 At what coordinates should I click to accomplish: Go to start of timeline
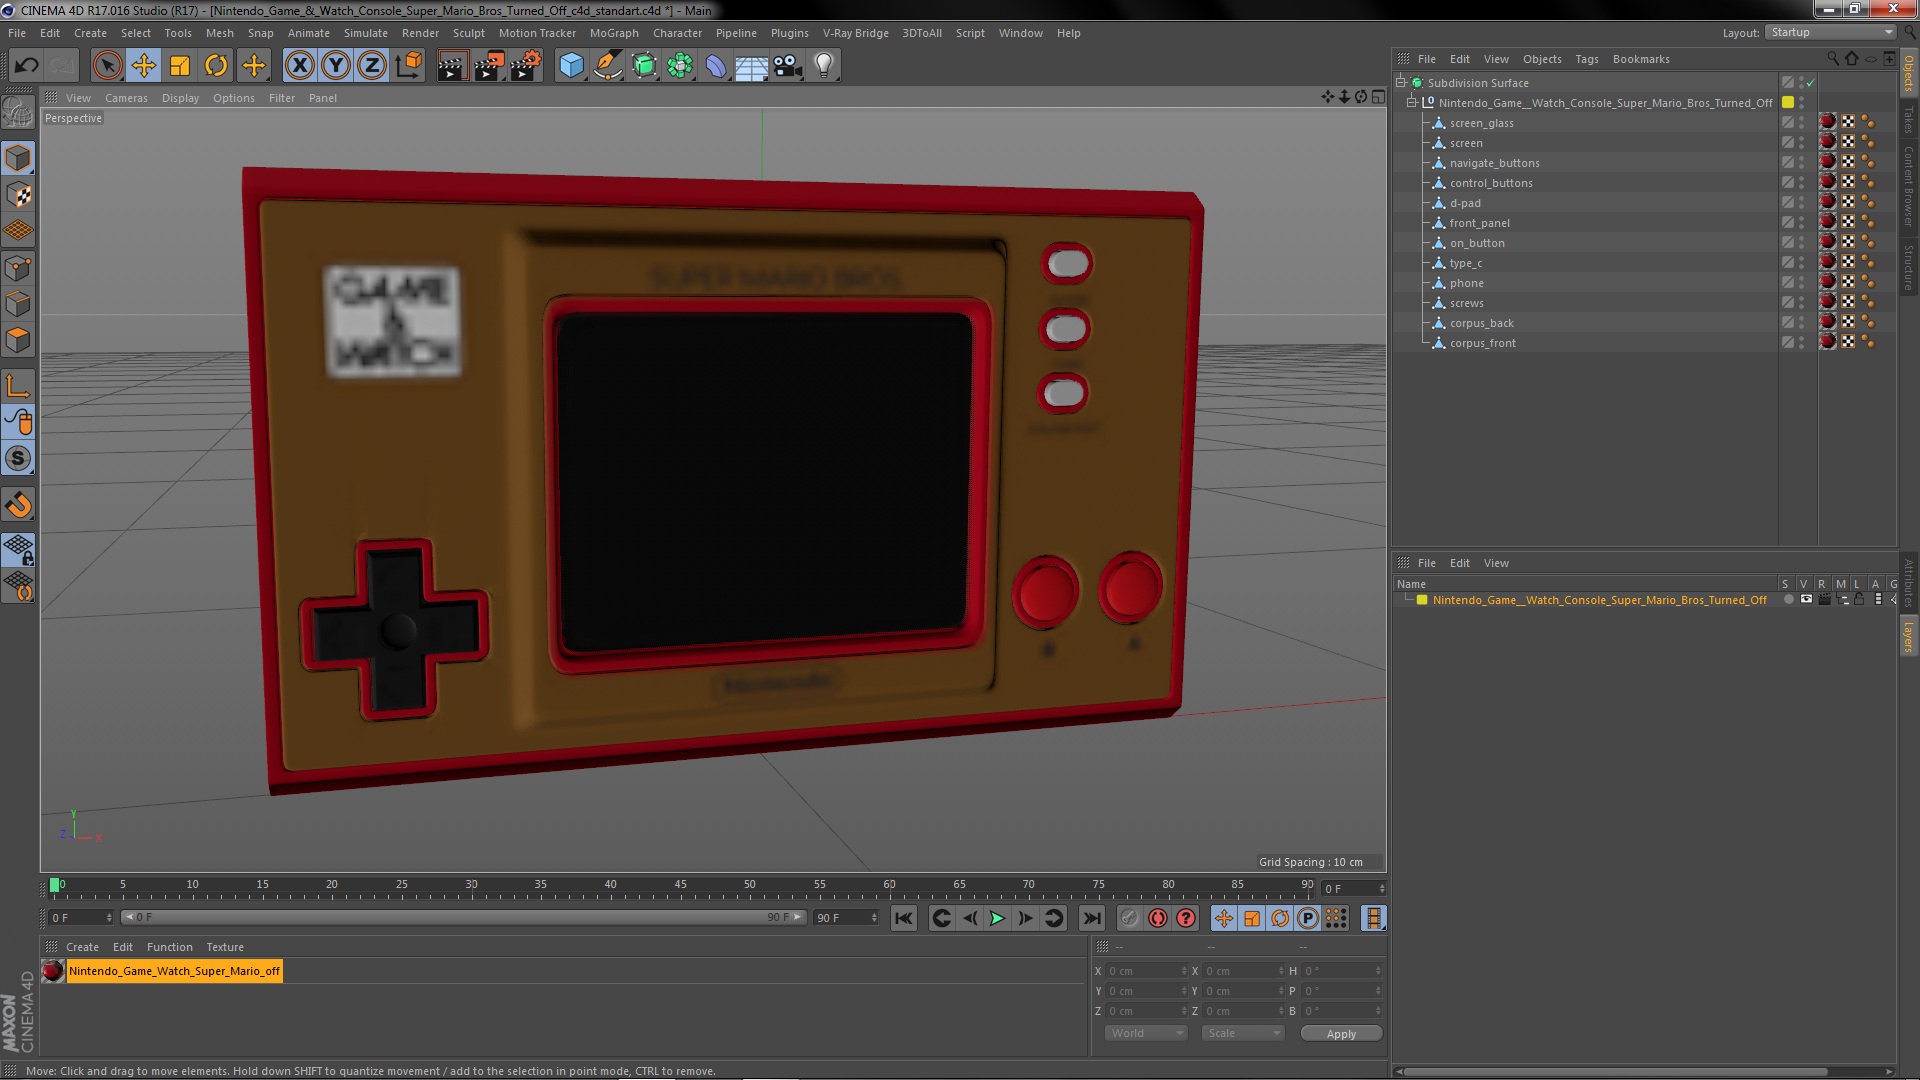click(903, 918)
